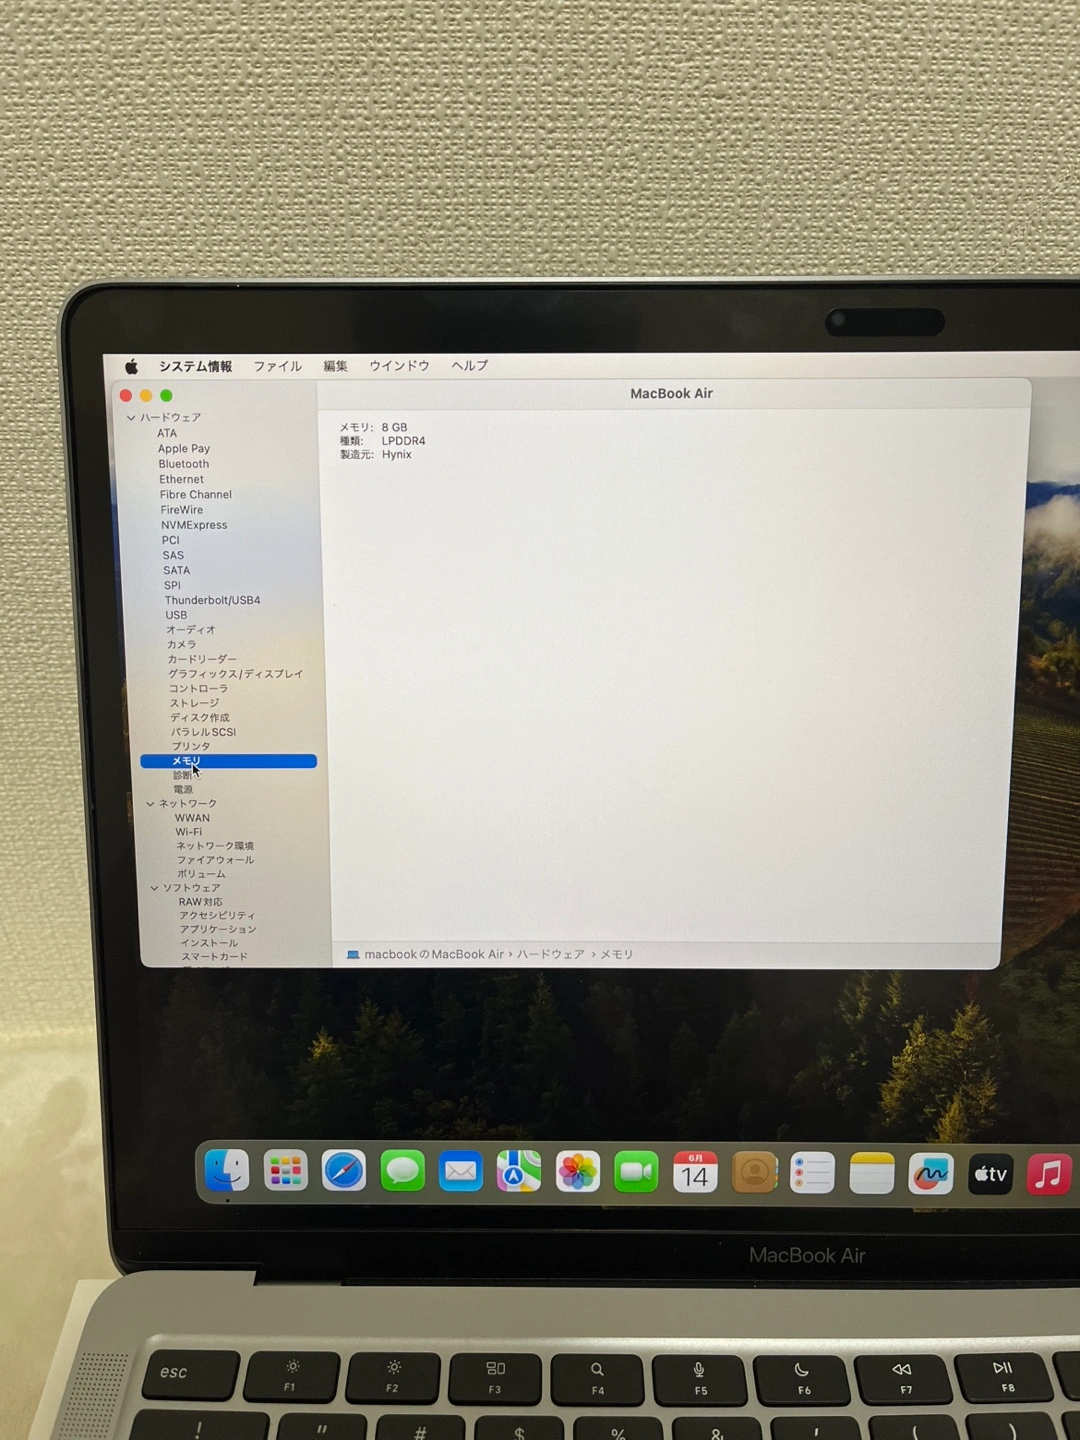1080x1440 pixels.
Task: Select カードリーダー in the sidebar
Action: tap(202, 659)
